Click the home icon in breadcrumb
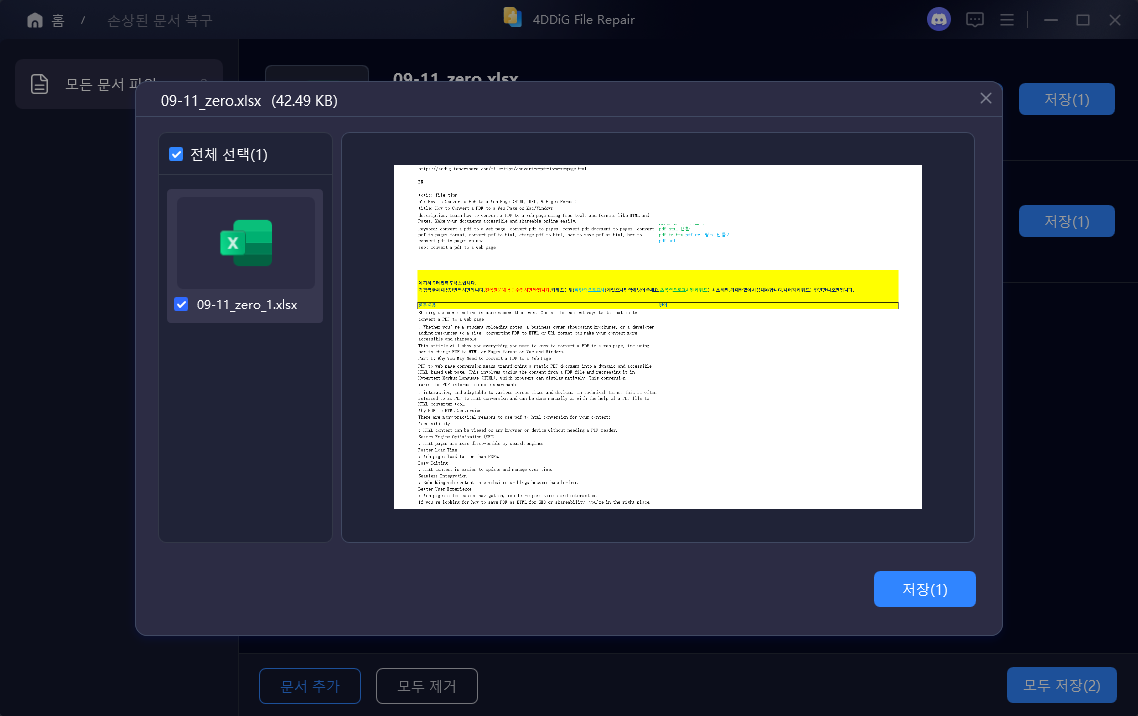The width and height of the screenshot is (1138, 716). pyautogui.click(x=35, y=20)
